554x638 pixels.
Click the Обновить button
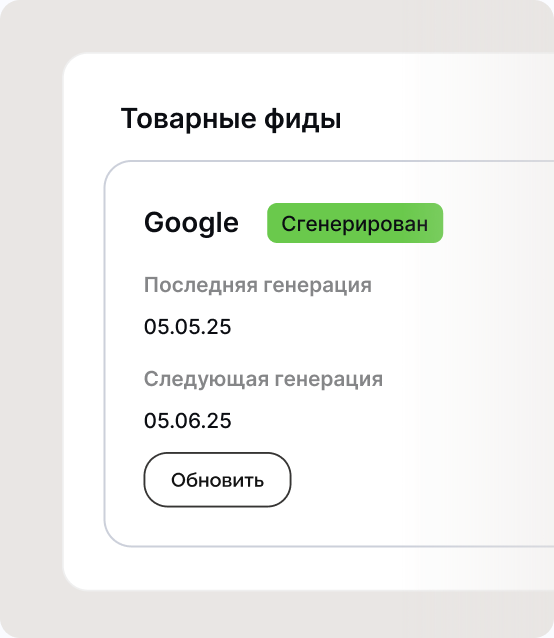(217, 480)
